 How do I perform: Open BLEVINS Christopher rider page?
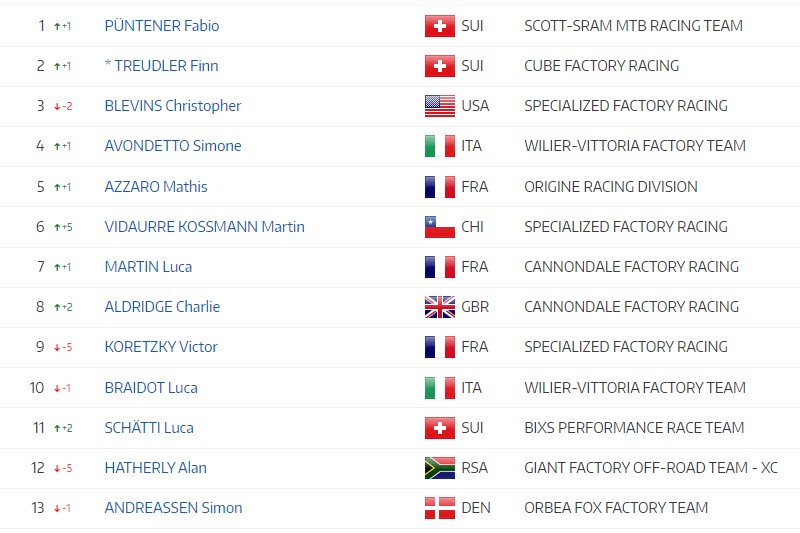173,106
